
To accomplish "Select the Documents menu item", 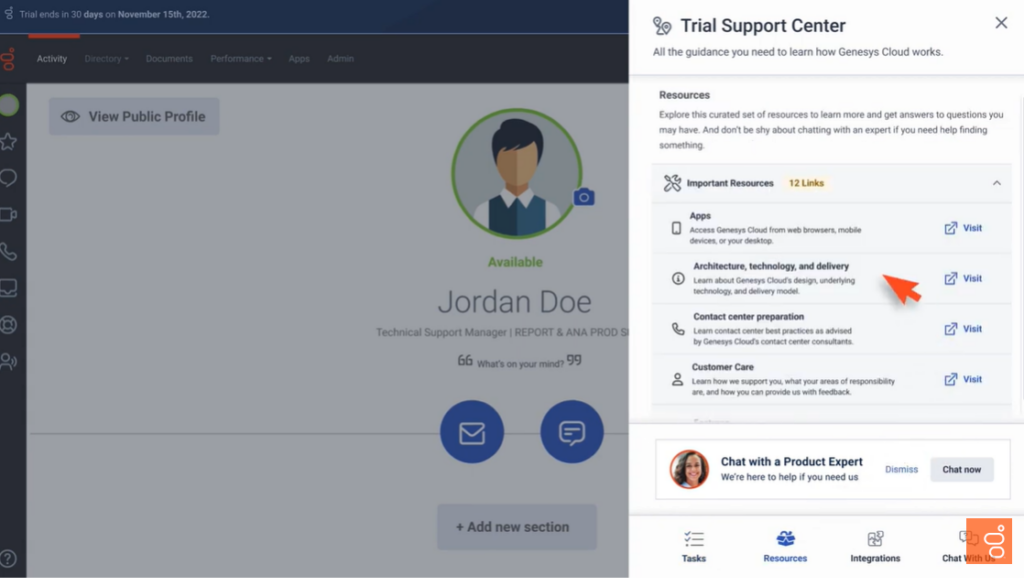I will coord(169,59).
